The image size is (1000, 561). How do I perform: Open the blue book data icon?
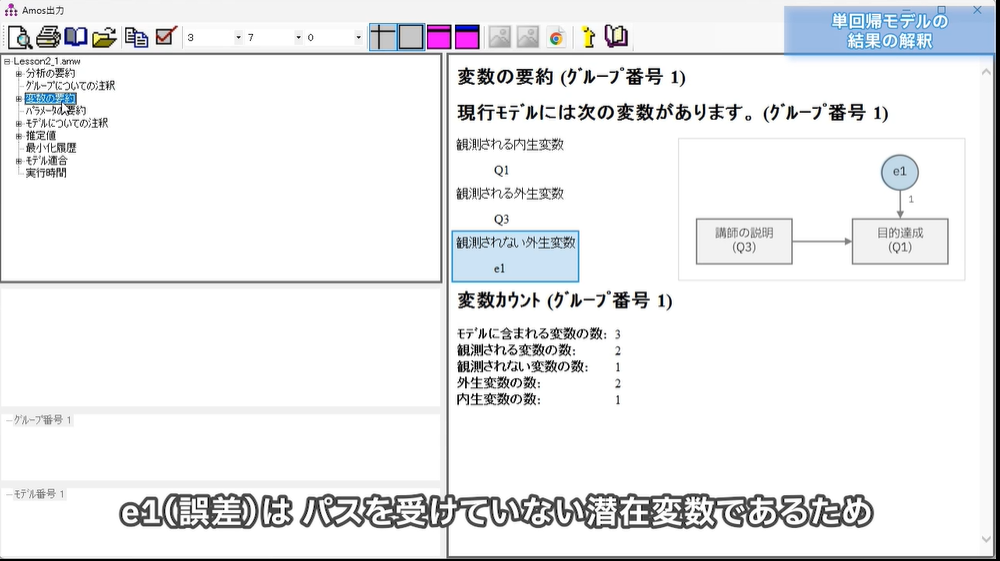click(x=76, y=38)
